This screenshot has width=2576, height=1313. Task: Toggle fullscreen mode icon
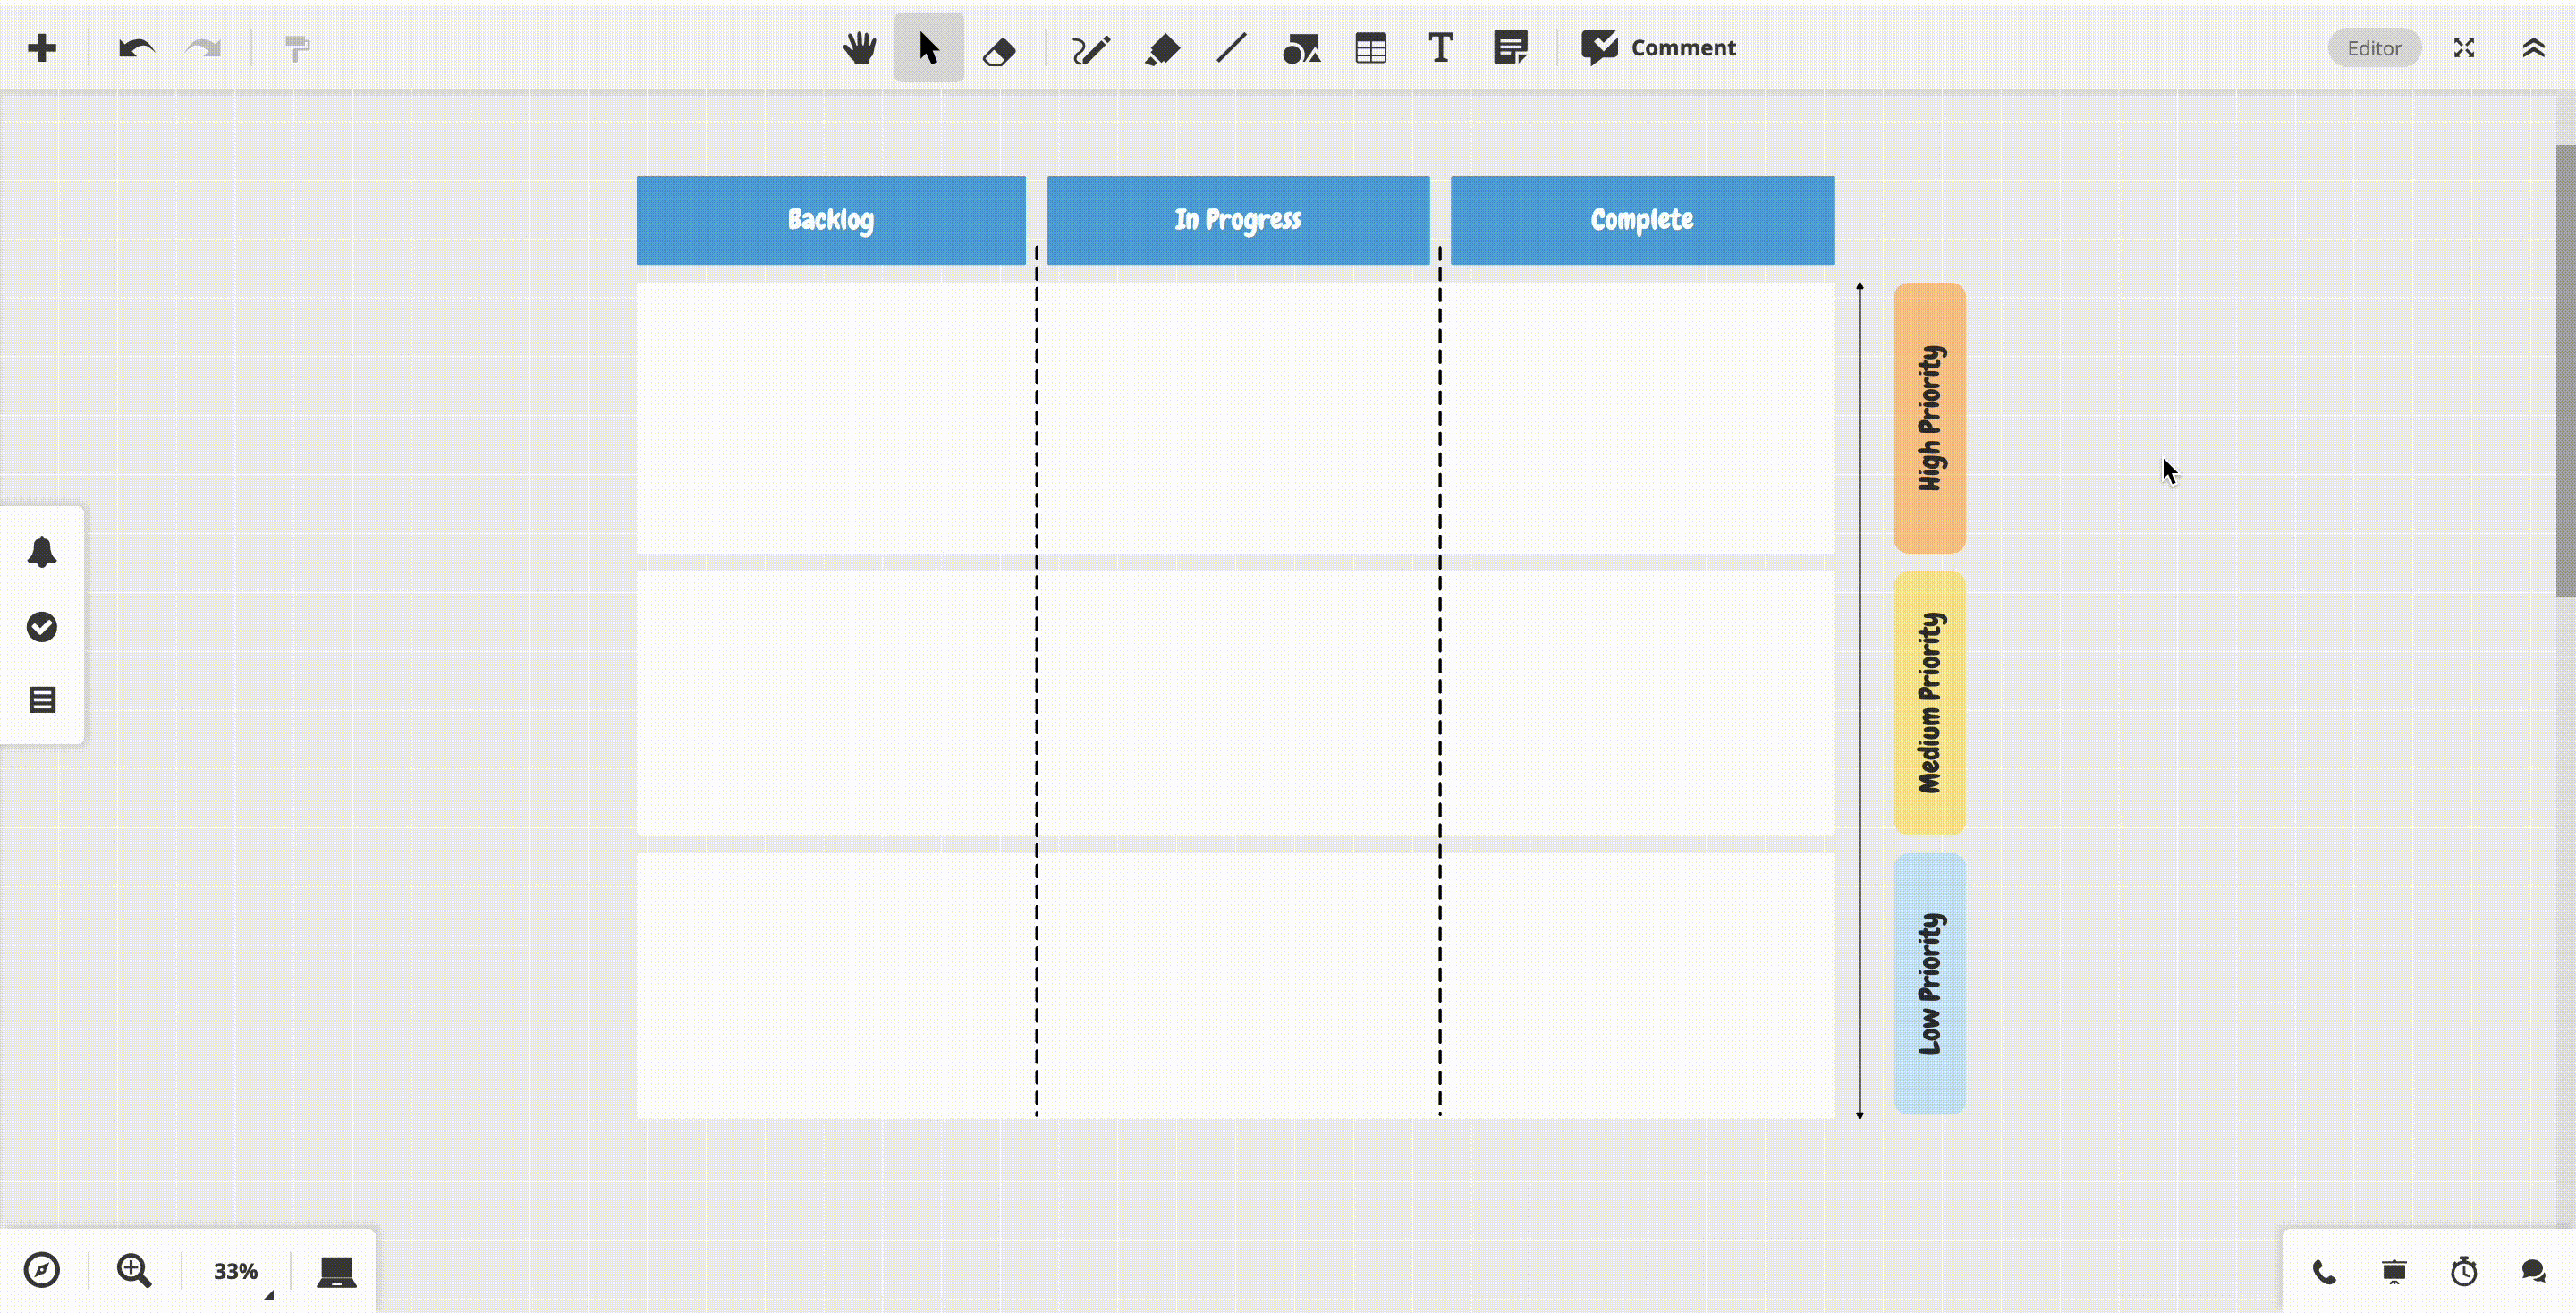point(2464,48)
